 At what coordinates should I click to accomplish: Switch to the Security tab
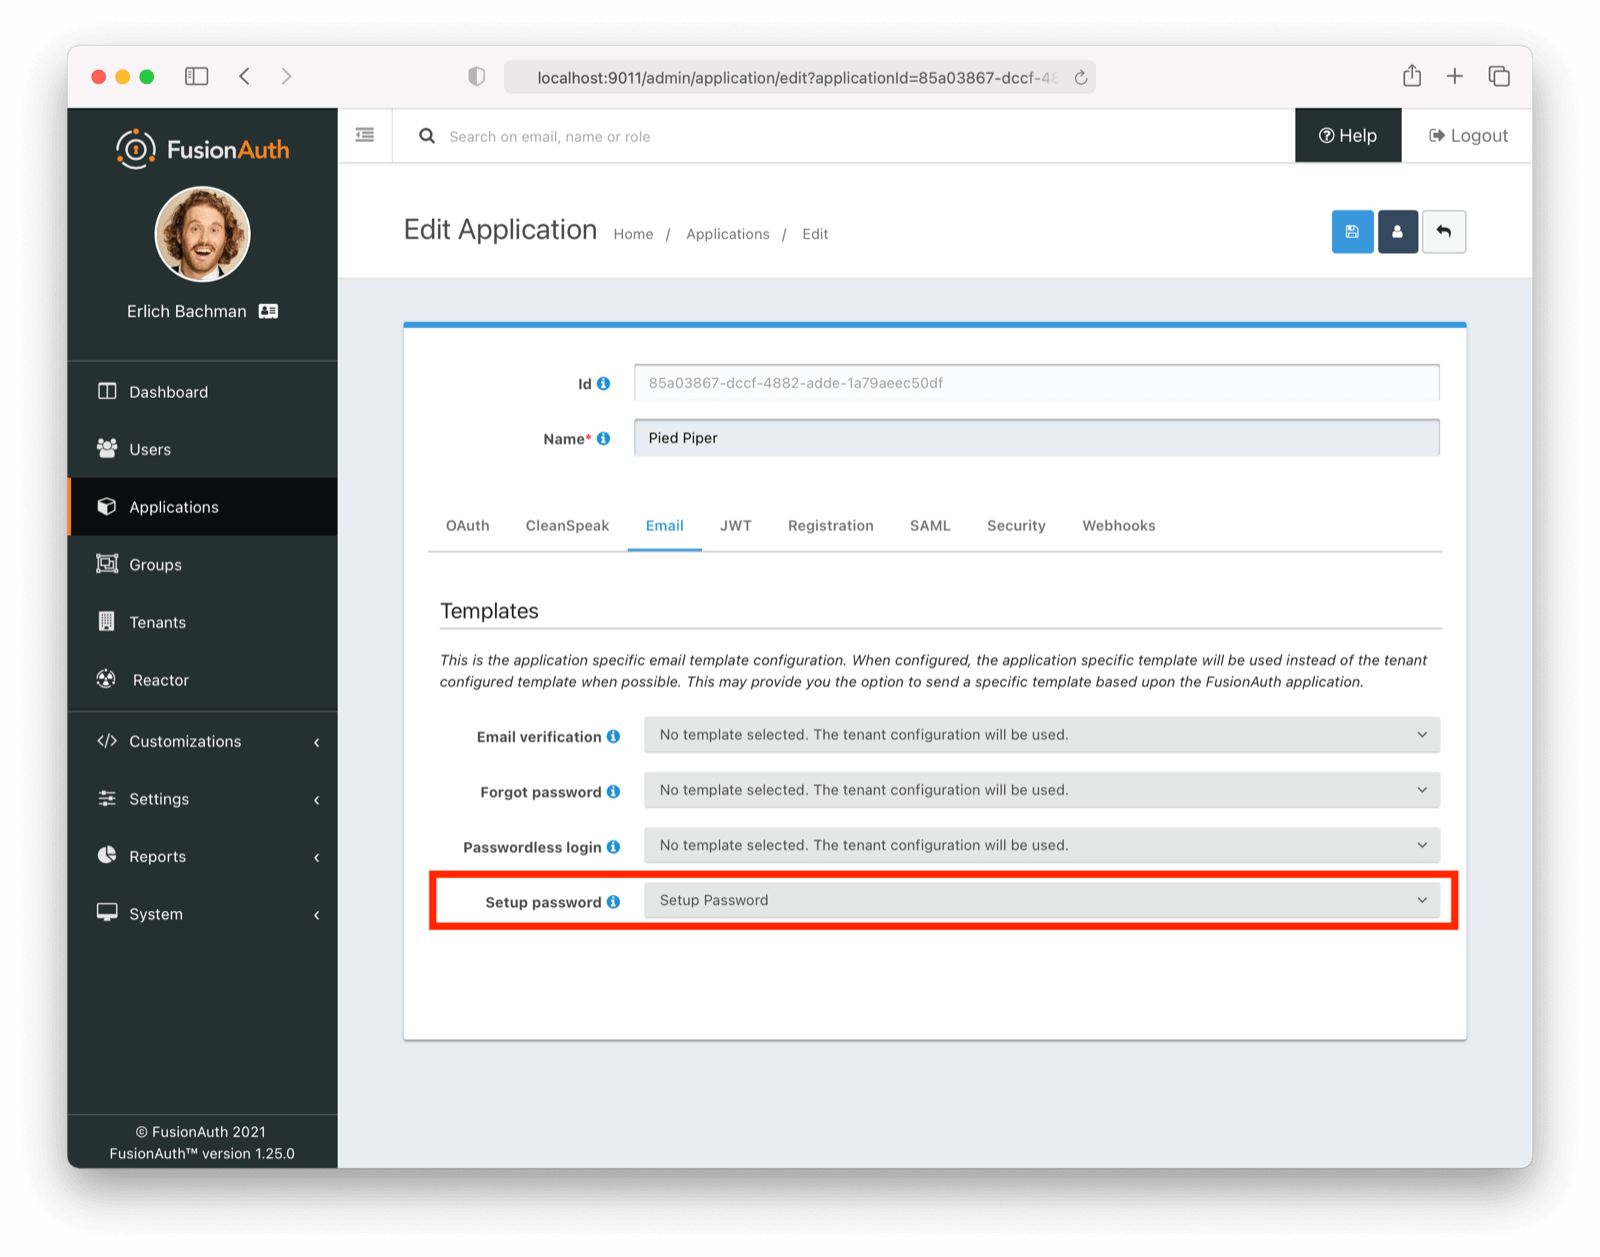1016,526
